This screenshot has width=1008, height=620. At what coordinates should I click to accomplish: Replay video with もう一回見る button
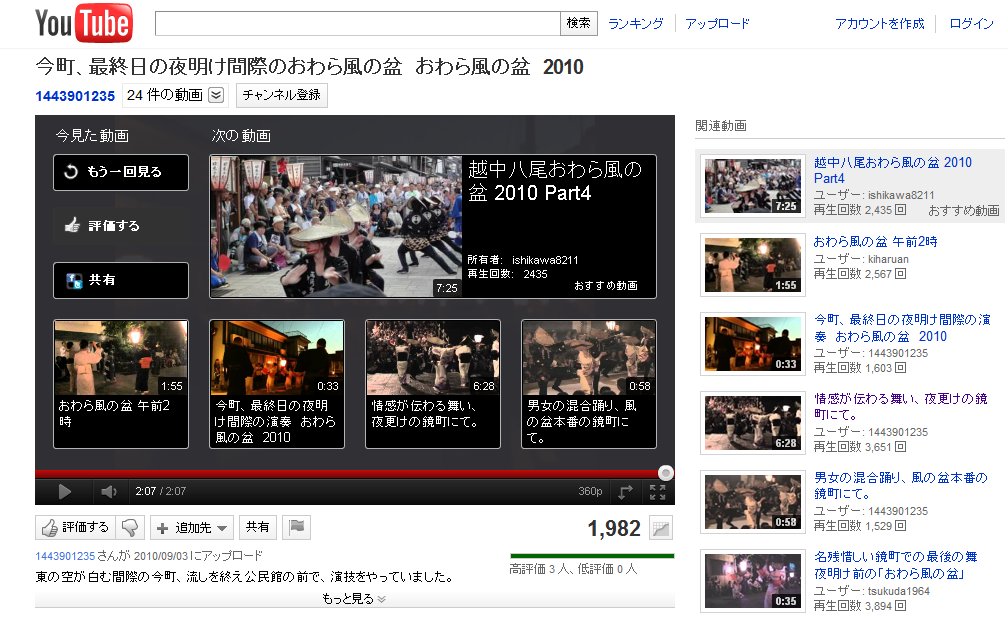pos(121,172)
